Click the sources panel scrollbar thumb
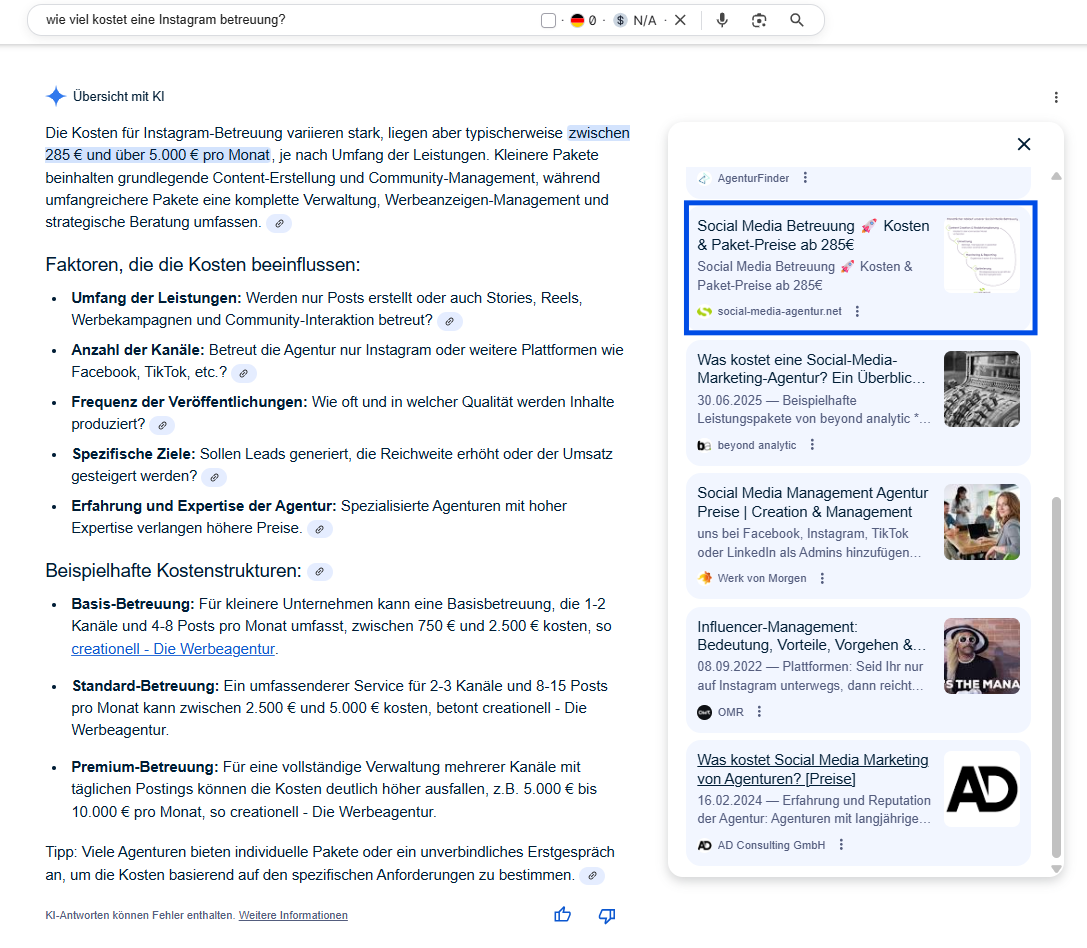This screenshot has width=1087, height=948. pyautogui.click(x=1056, y=677)
